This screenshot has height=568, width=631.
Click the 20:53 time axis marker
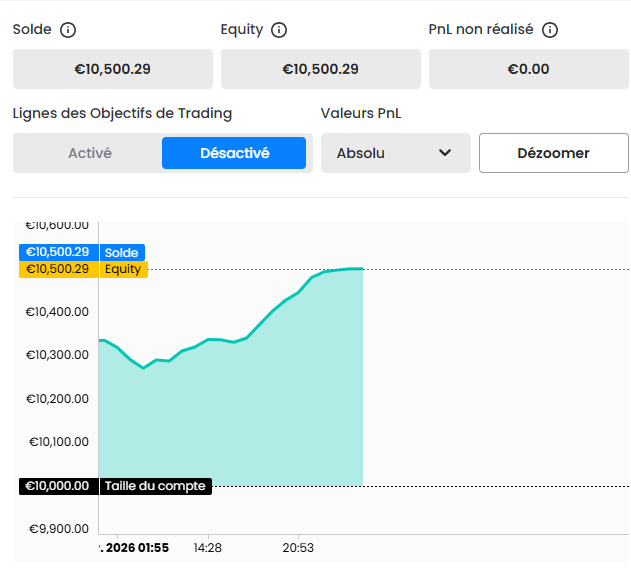[x=298, y=547]
